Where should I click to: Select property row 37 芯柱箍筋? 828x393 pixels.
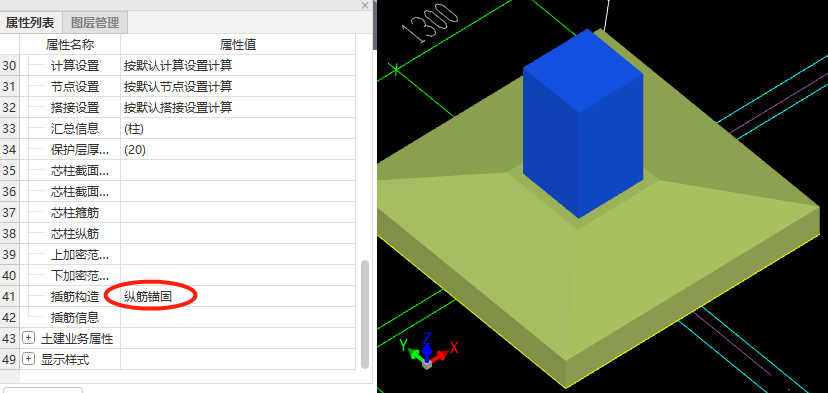tap(177, 212)
